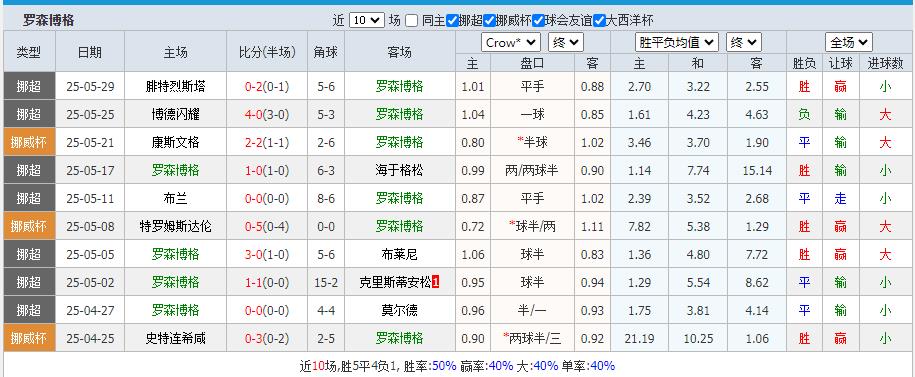This screenshot has width=915, height=377.
Task: Open the Crow* bookmaker dropdown
Action: (511, 43)
